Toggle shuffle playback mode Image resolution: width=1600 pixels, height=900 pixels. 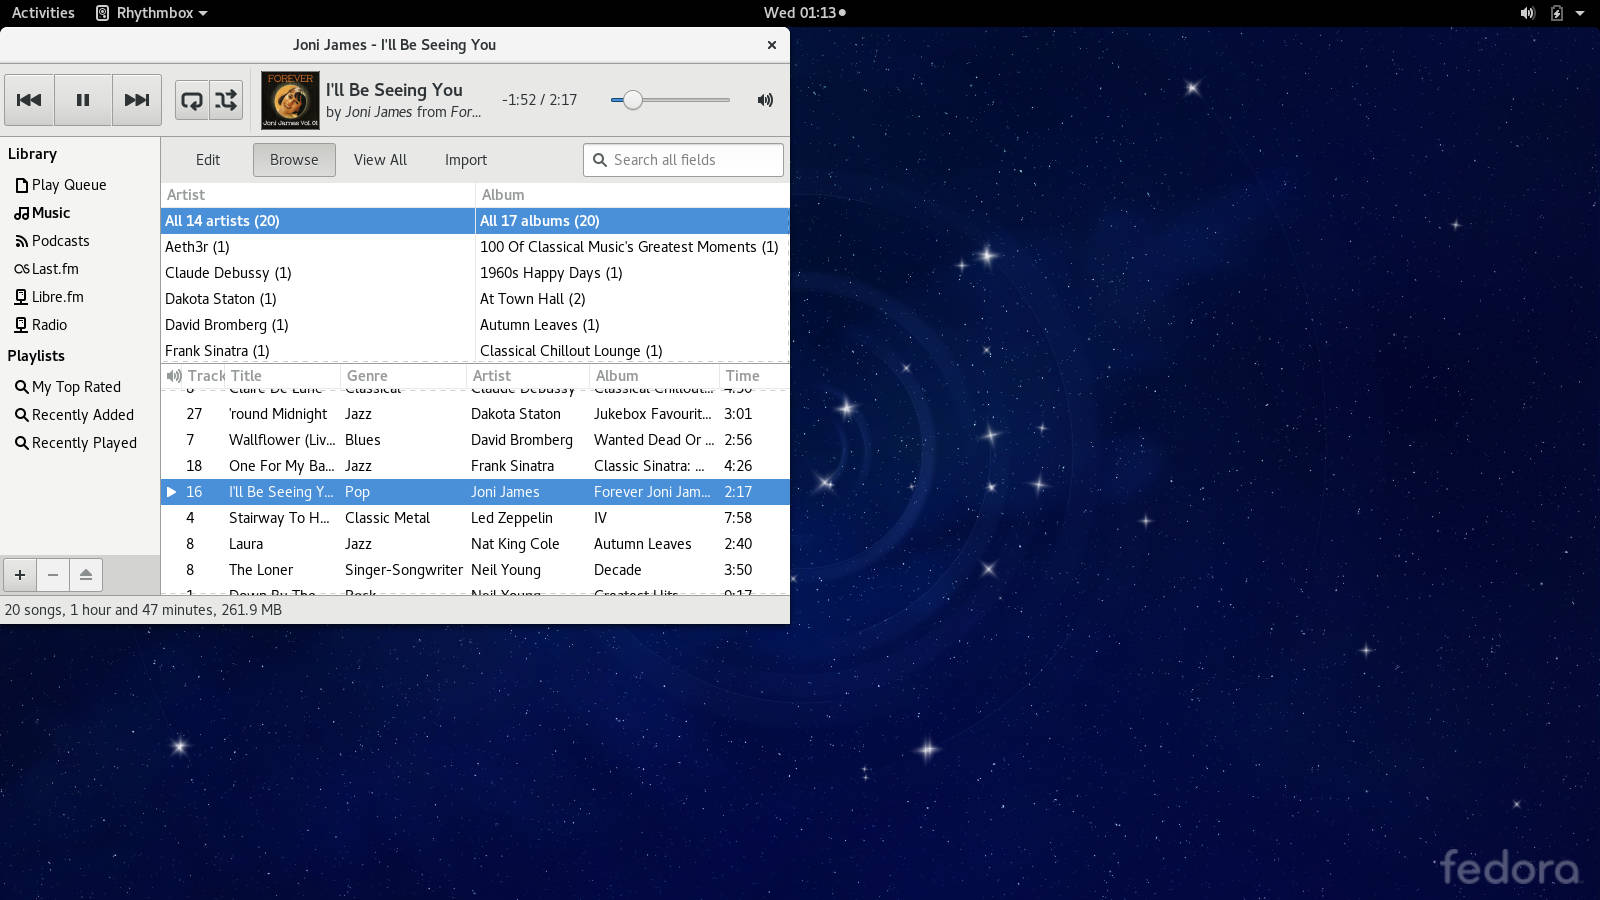[x=226, y=100]
